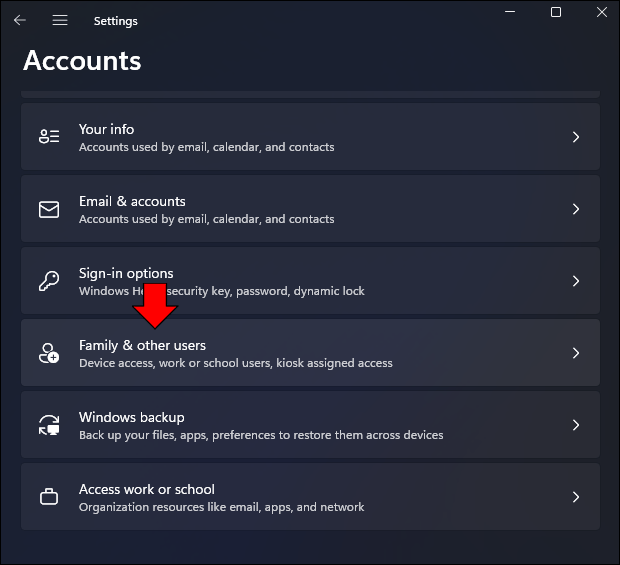Expand Family & other users chevron
This screenshot has width=620, height=565.
(576, 353)
